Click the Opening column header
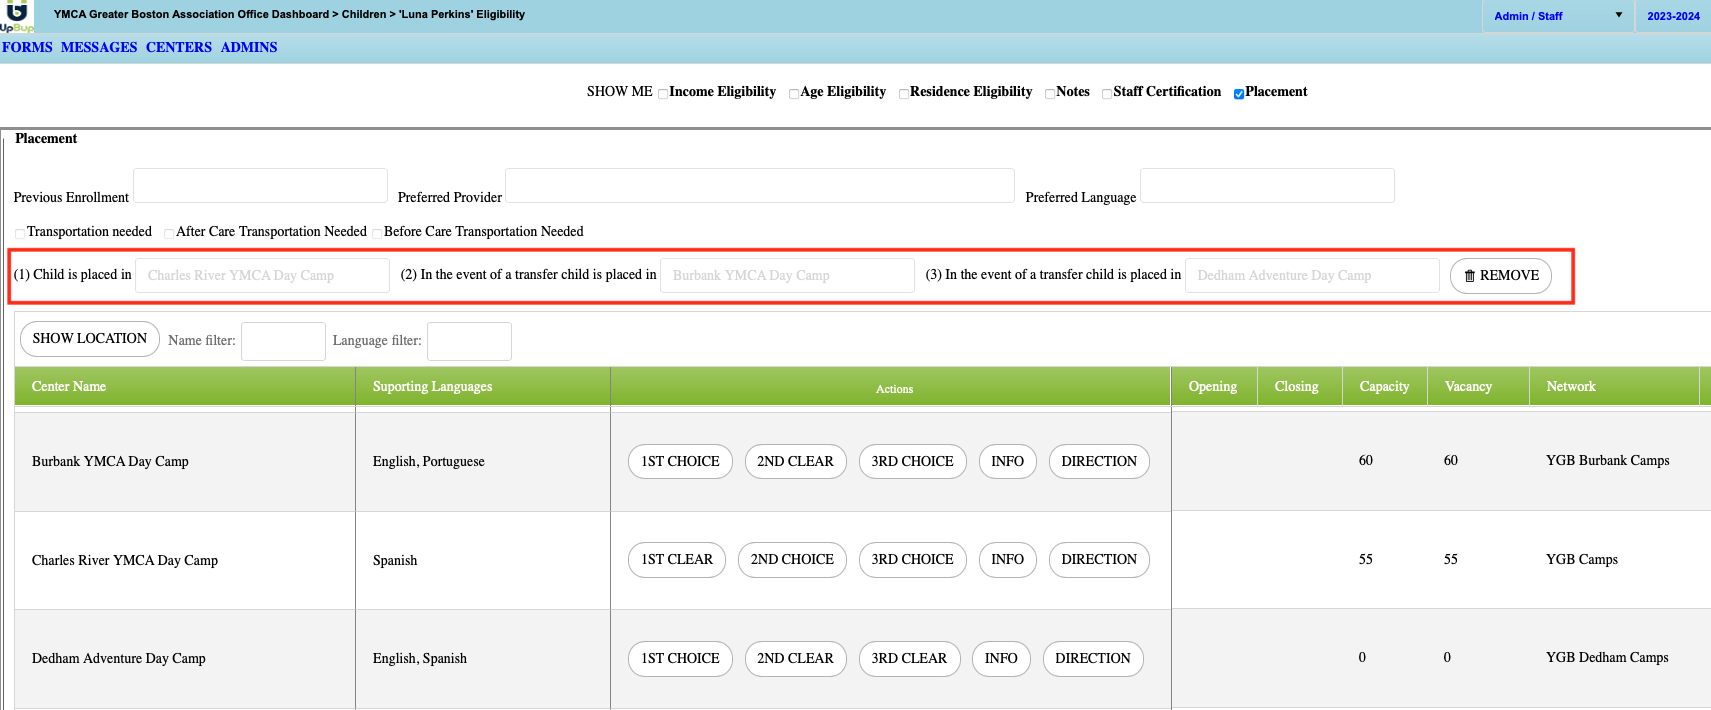 (1213, 386)
